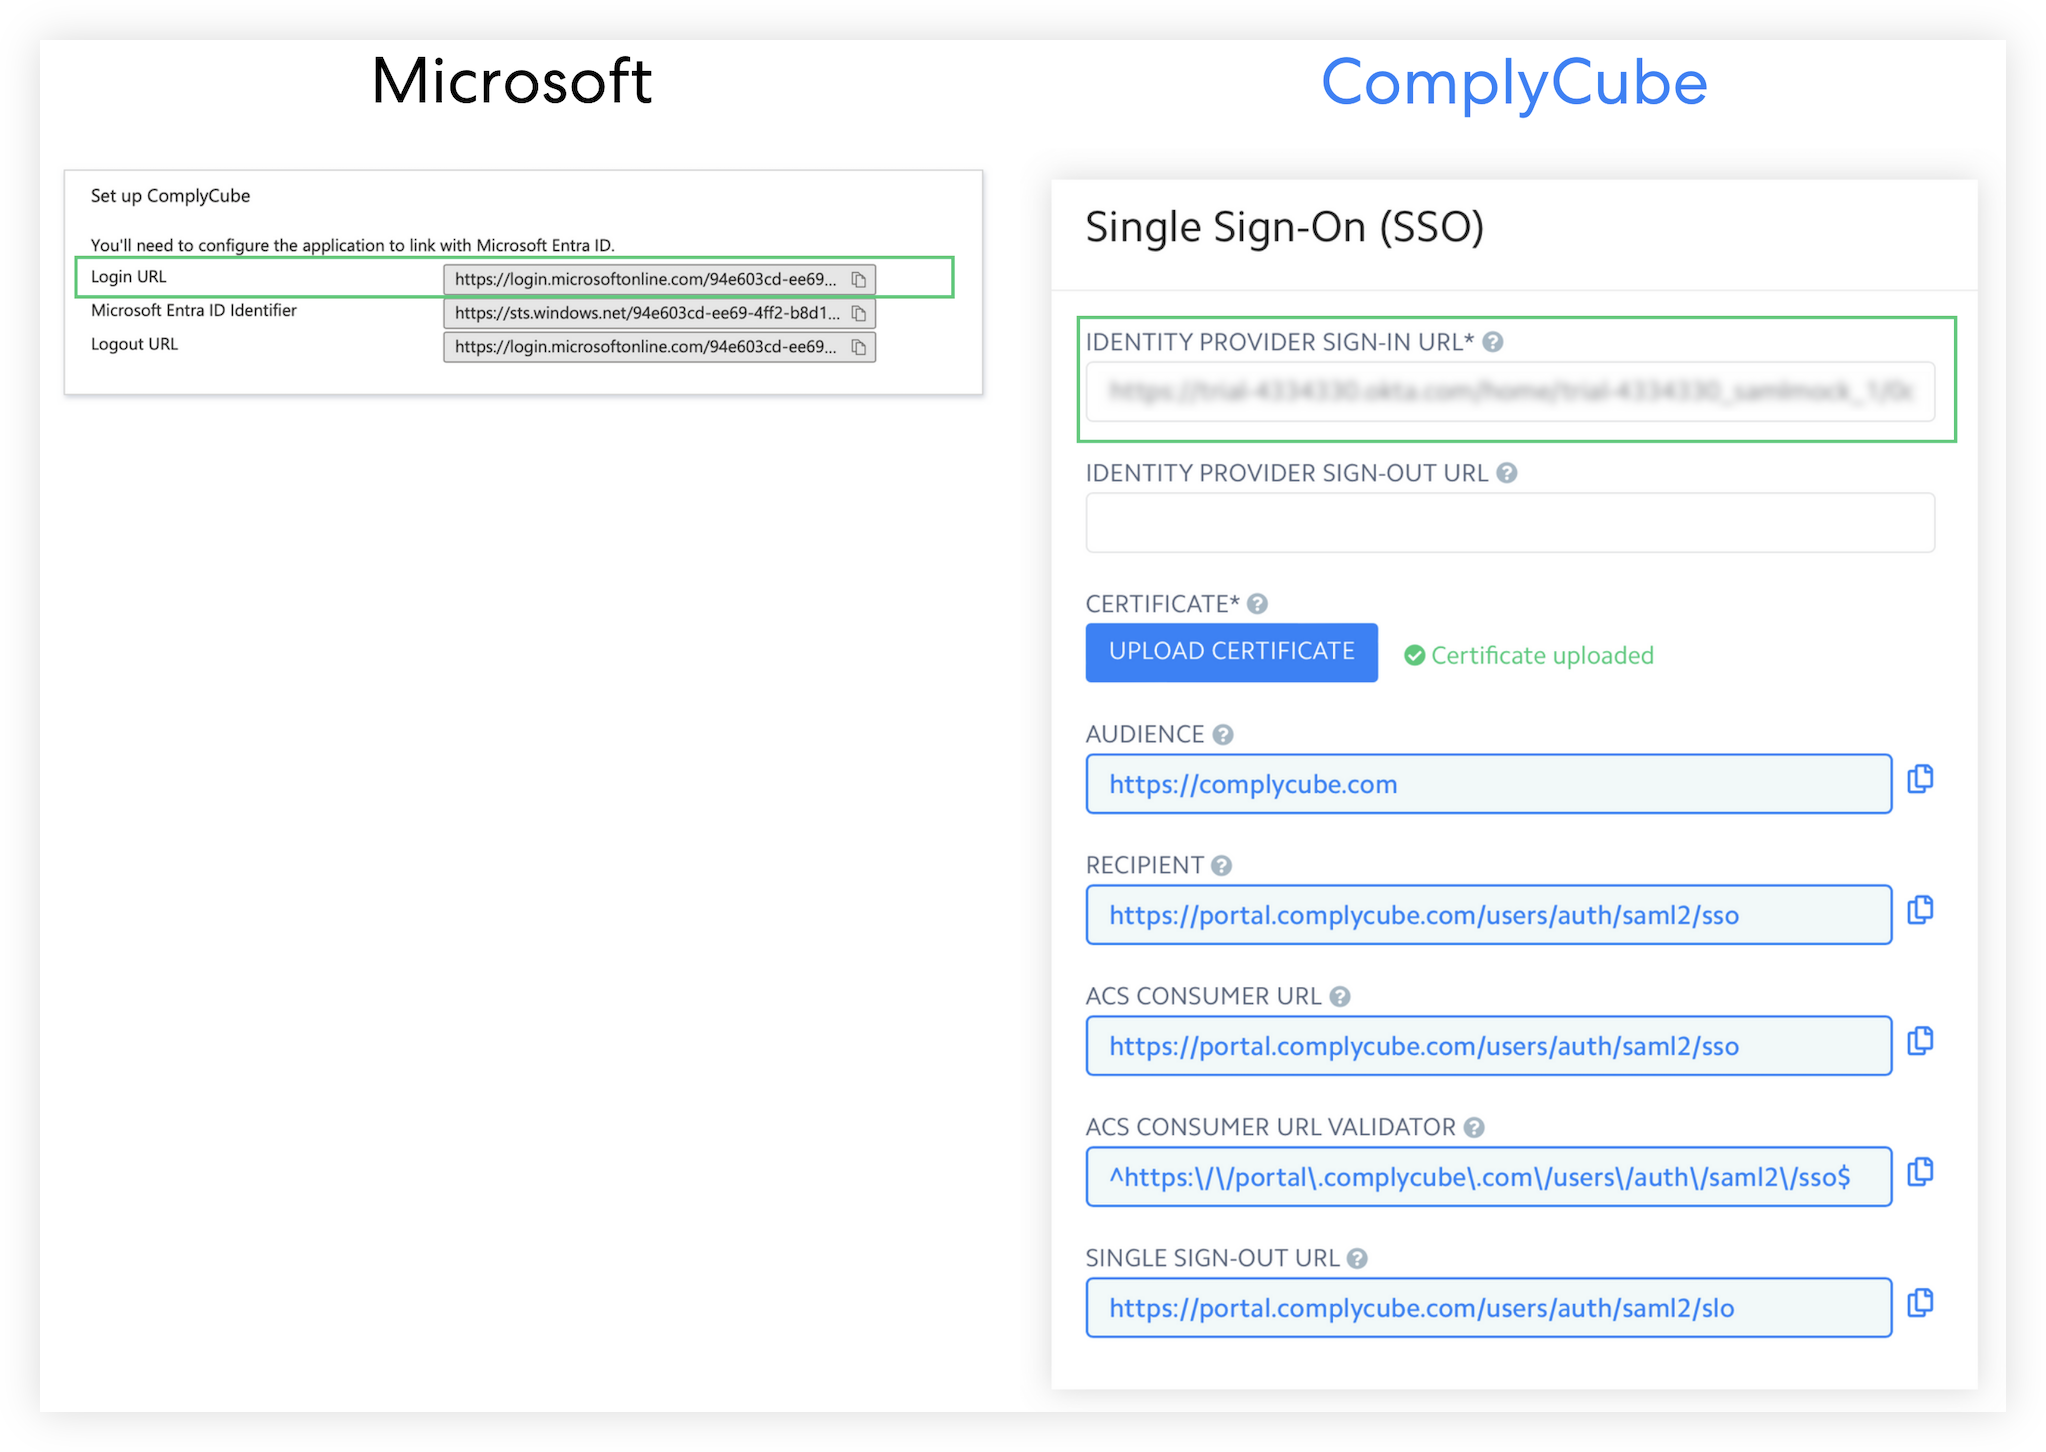The image size is (2046, 1452).
Task: Copy the Single Sign-Out URL
Action: pyautogui.click(x=1920, y=1302)
